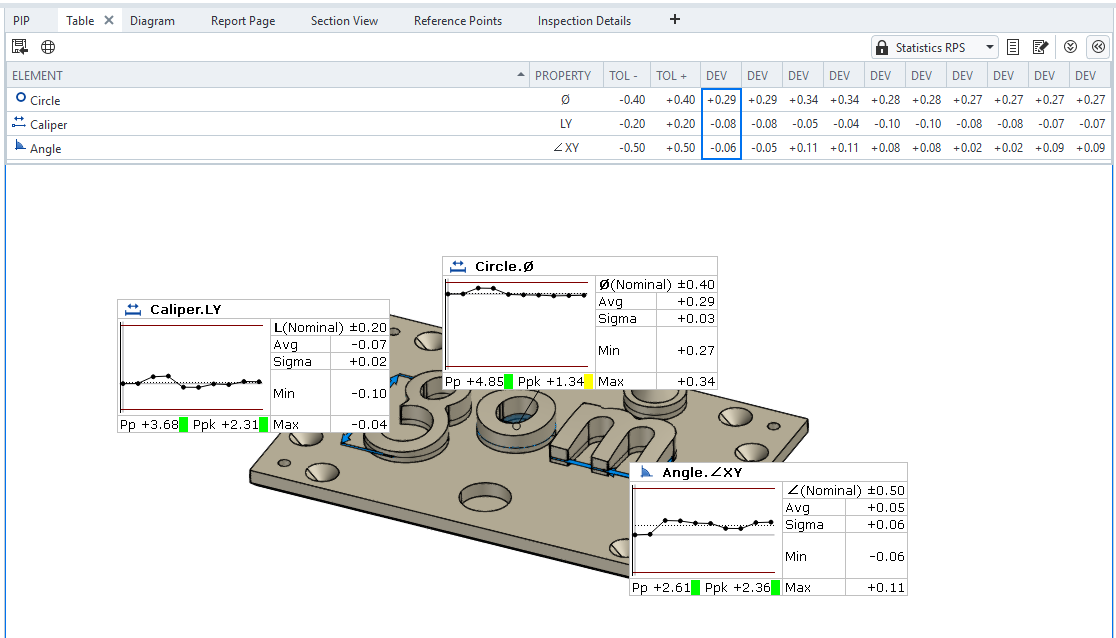Open the Report Page tab
This screenshot has height=638, width=1116.
[243, 20]
